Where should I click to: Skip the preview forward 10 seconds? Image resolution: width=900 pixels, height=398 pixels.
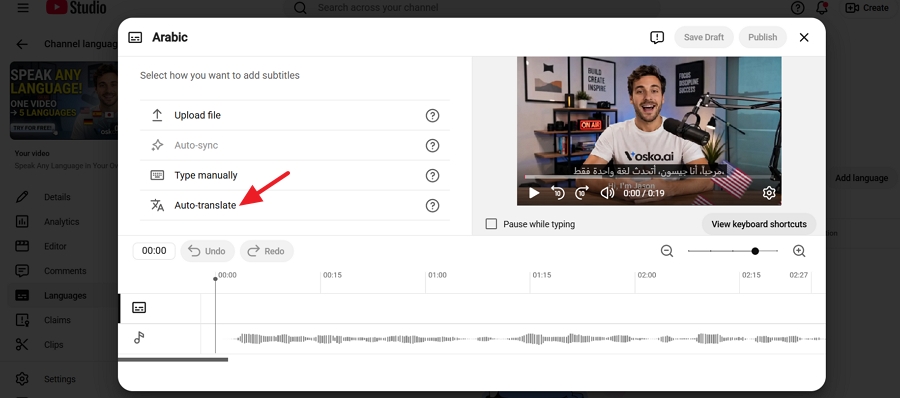point(581,193)
